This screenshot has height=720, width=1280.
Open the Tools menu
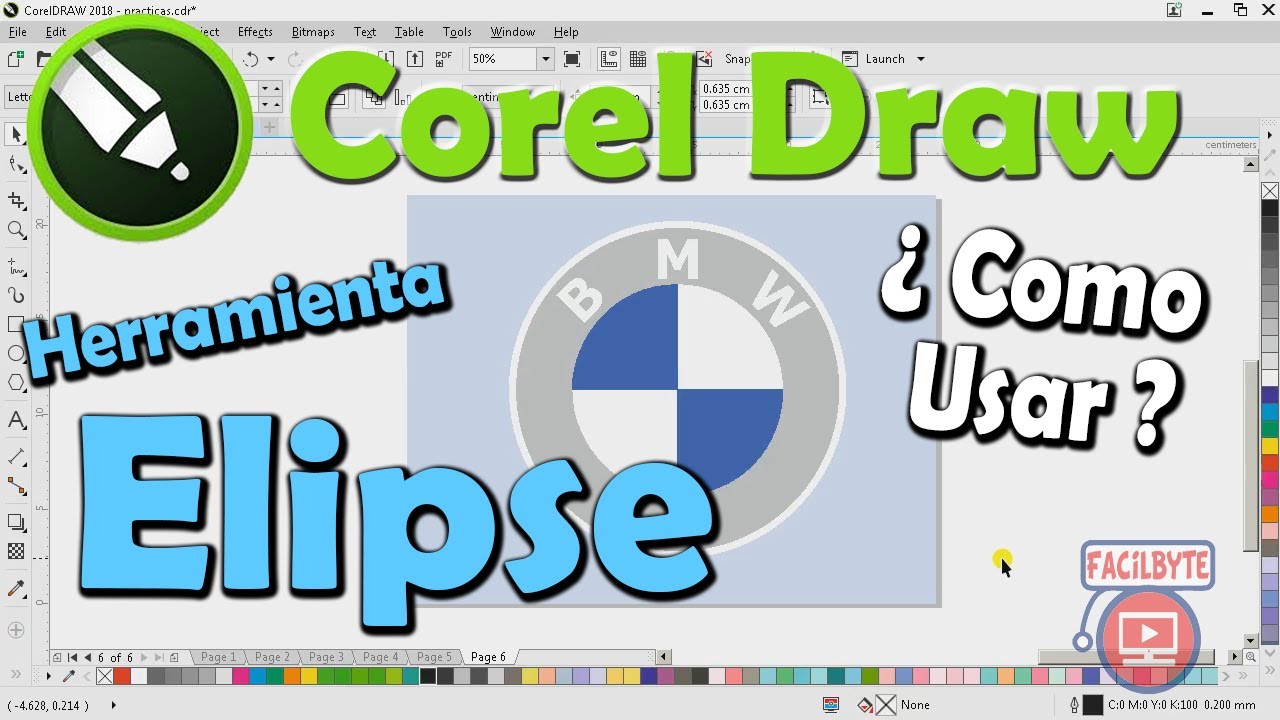457,32
